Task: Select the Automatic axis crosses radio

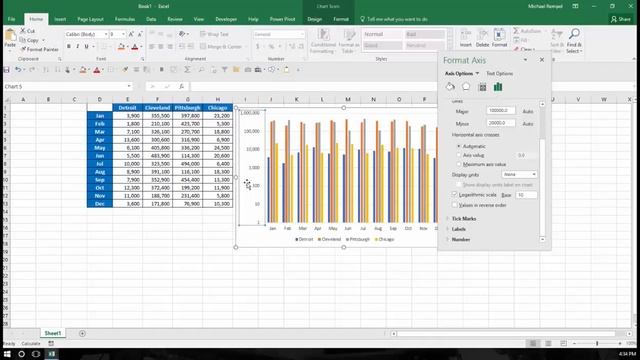Action: (x=459, y=146)
